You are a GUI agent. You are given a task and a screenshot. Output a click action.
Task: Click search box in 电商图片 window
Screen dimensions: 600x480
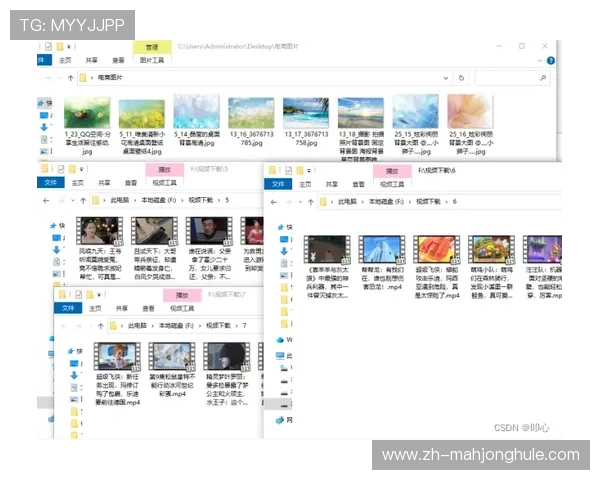tap(512, 78)
